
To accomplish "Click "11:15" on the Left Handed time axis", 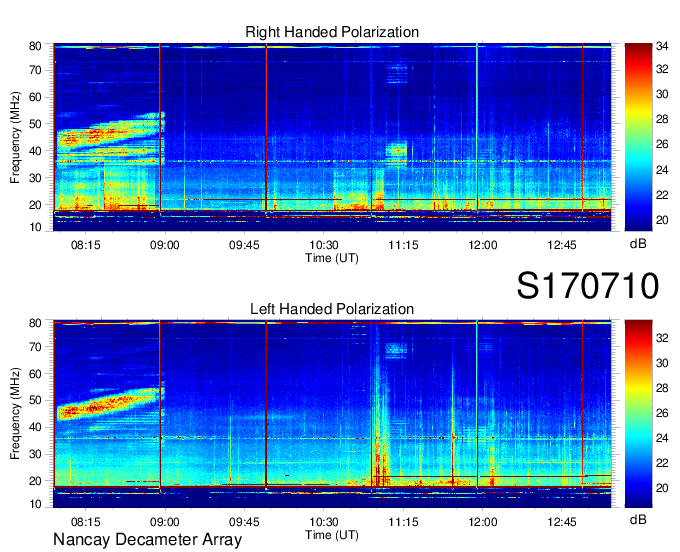I will (403, 522).
